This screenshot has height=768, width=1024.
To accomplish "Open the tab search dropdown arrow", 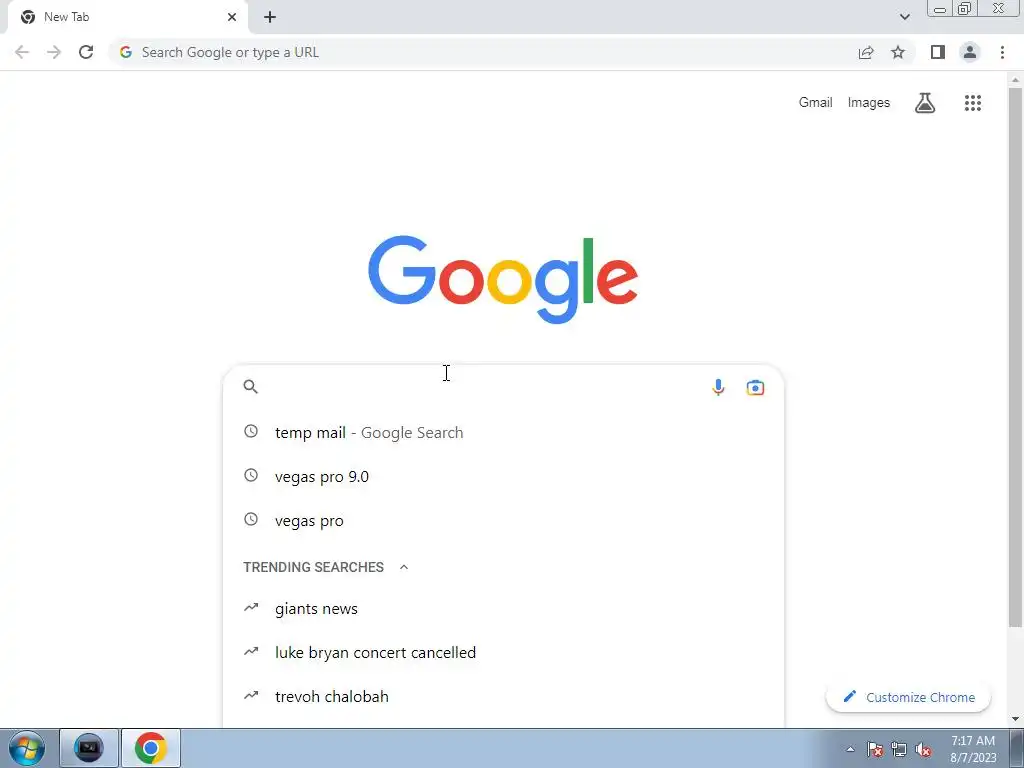I will tap(904, 17).
